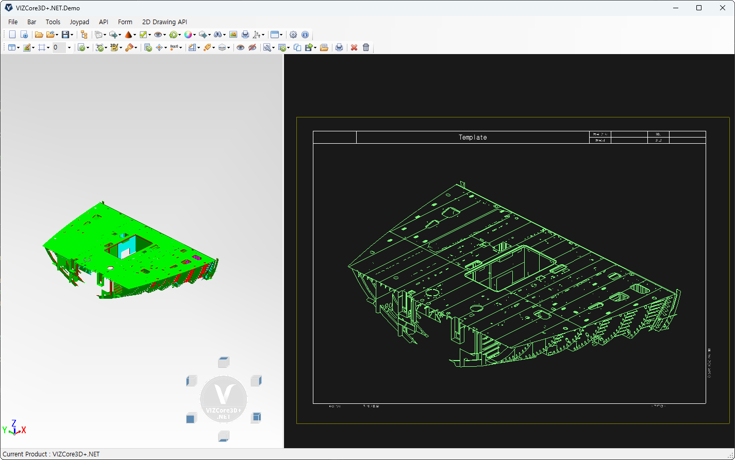This screenshot has width=735, height=460.
Task: Open the Joypad menu
Action: [x=79, y=22]
